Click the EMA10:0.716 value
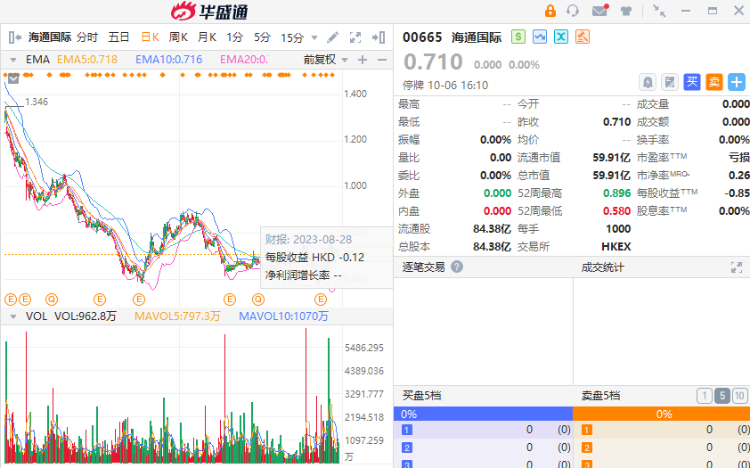 point(169,59)
